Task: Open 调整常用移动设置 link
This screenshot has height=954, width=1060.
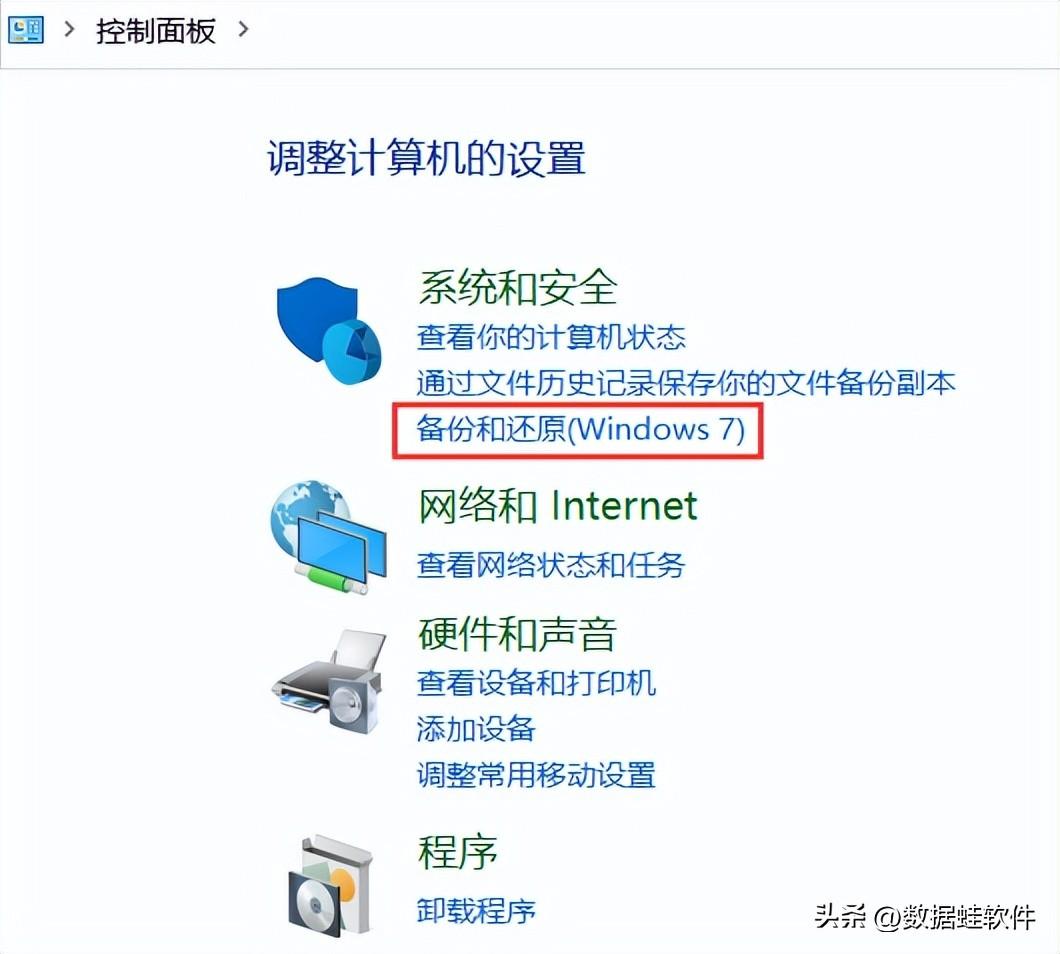Action: pyautogui.click(x=536, y=775)
